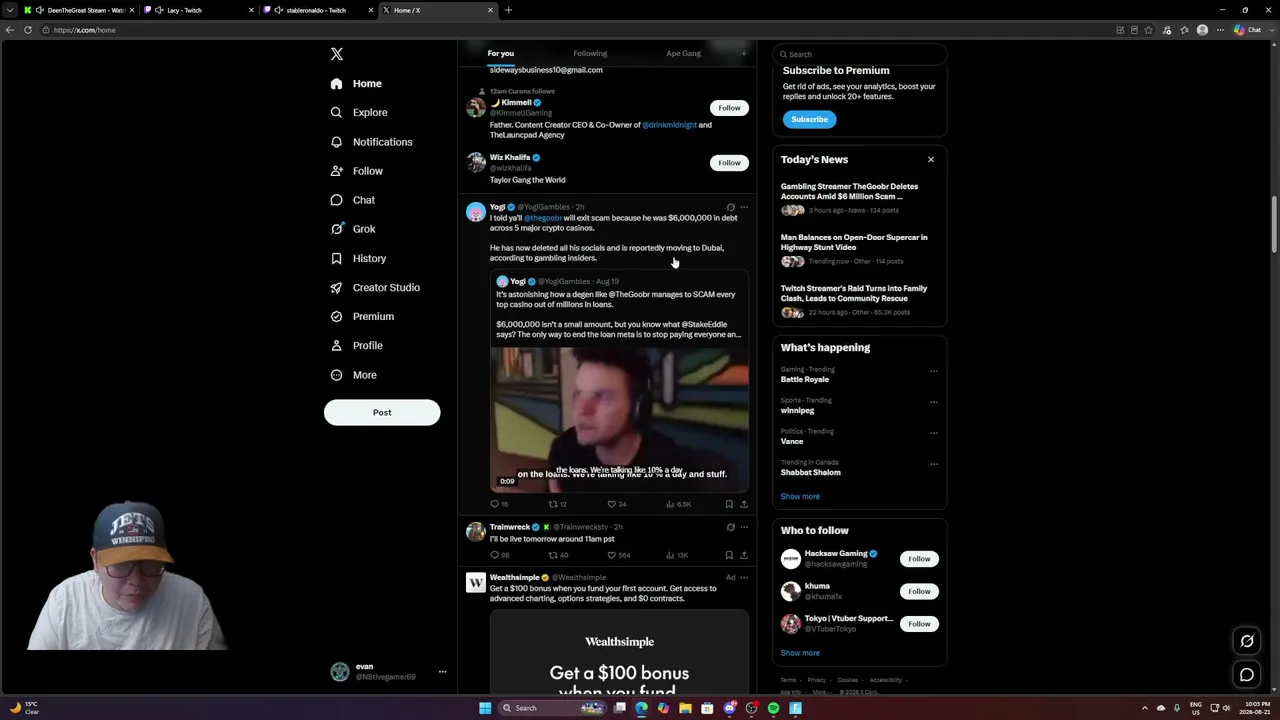Open a new browser tab
Image resolution: width=1280 pixels, height=720 pixels.
point(508,10)
